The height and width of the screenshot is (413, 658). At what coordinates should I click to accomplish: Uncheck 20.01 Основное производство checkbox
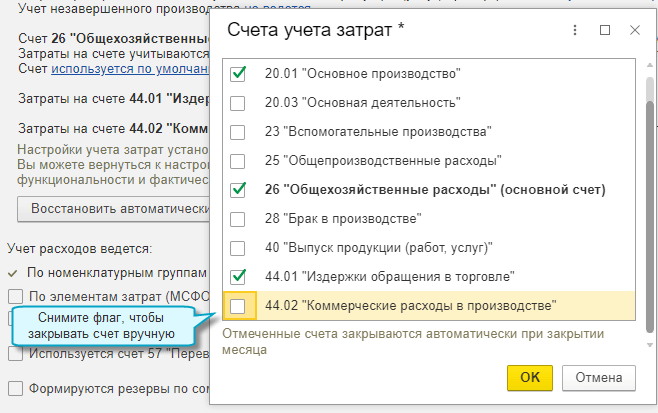point(238,74)
